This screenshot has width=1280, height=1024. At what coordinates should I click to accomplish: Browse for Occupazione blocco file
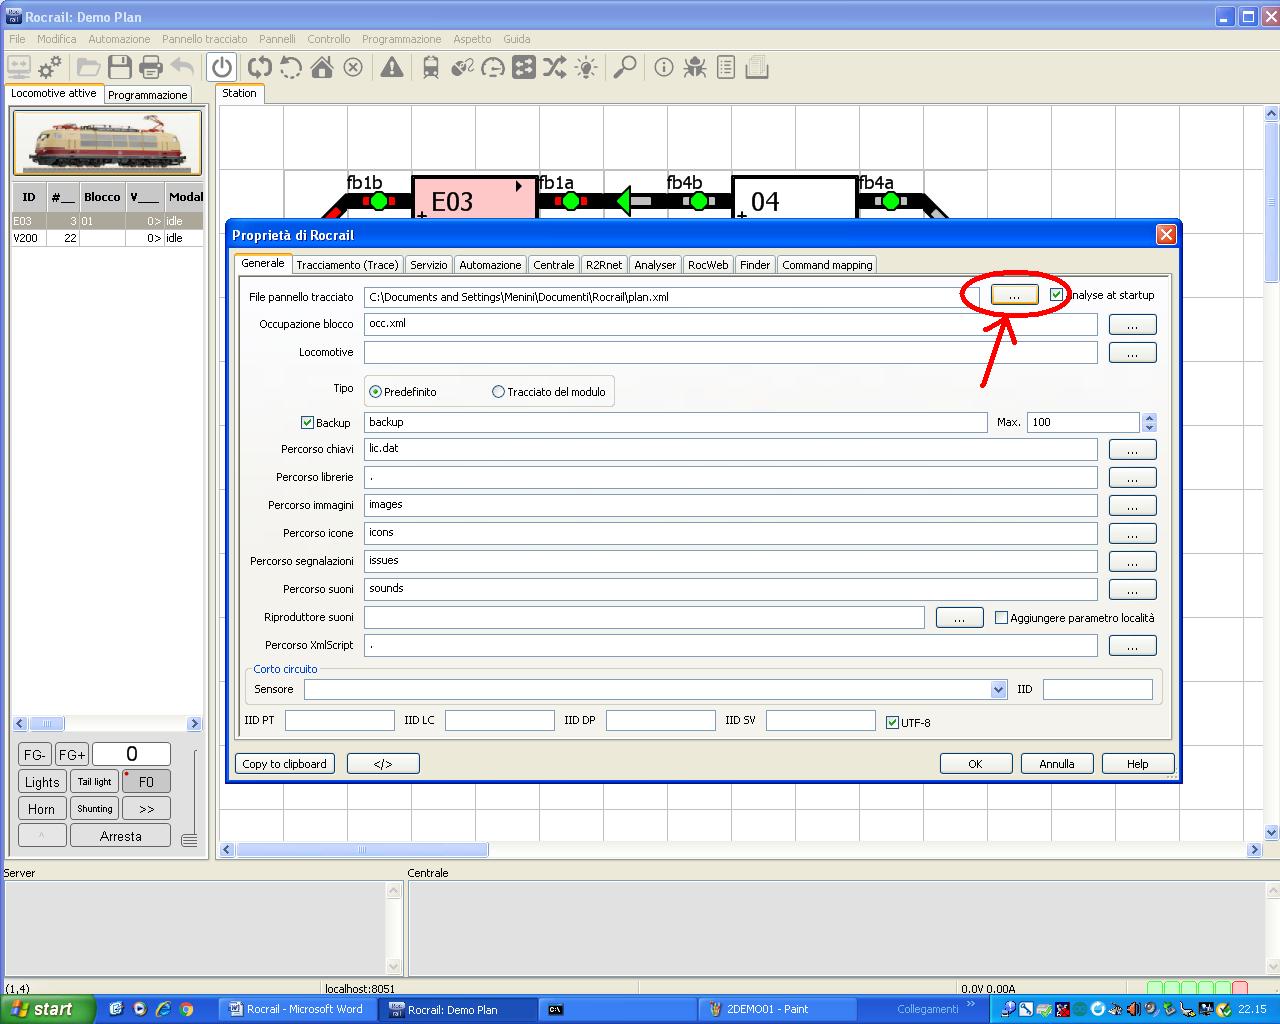click(1132, 325)
